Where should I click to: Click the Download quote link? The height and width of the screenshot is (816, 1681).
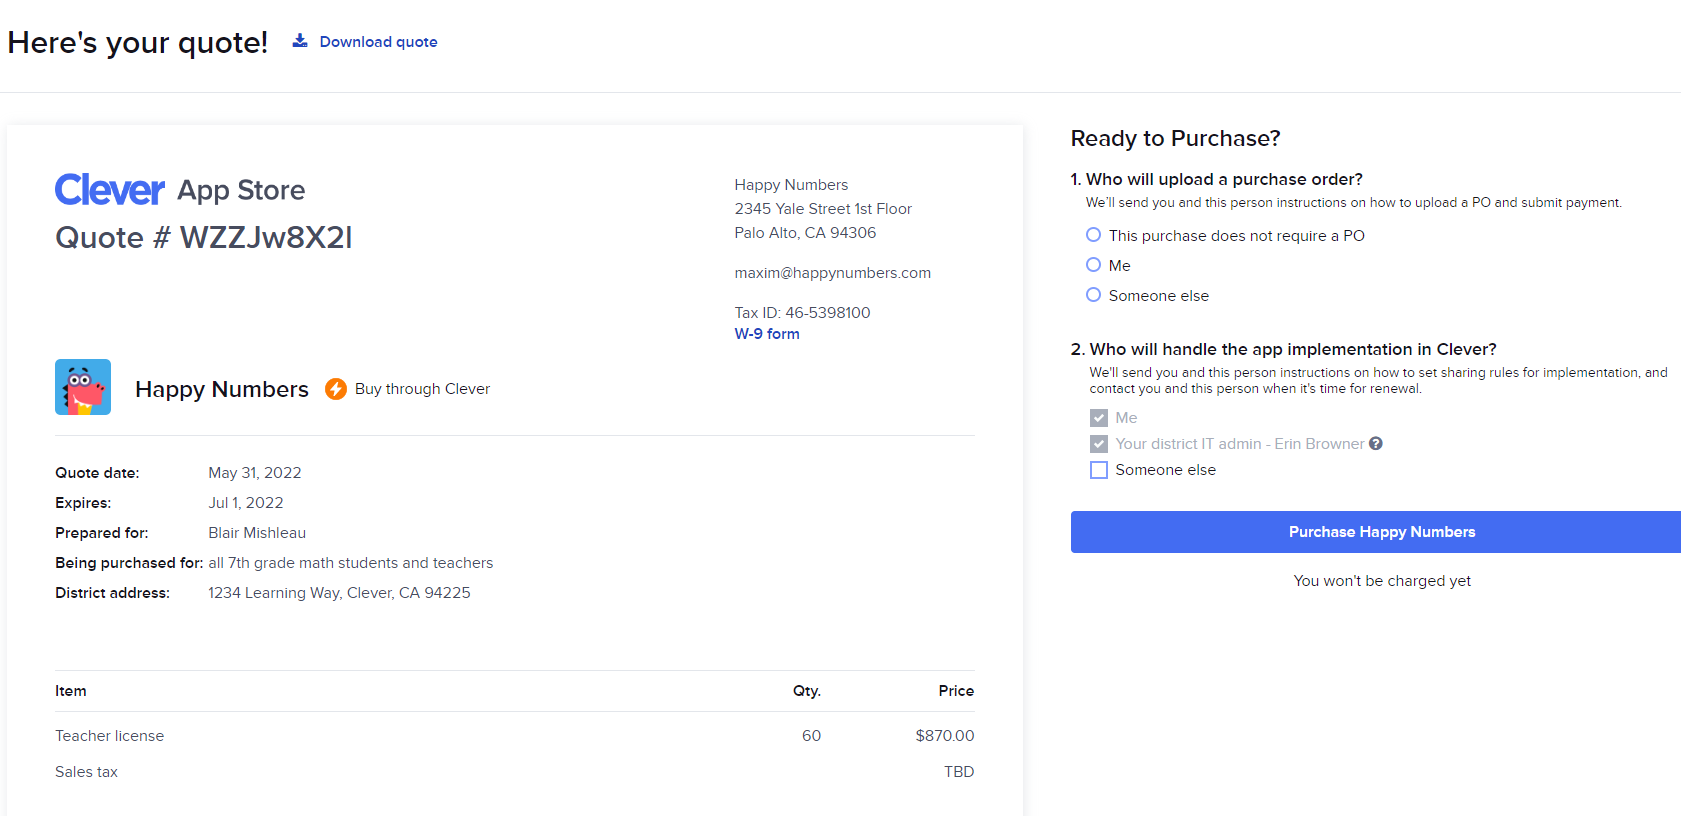tap(378, 42)
